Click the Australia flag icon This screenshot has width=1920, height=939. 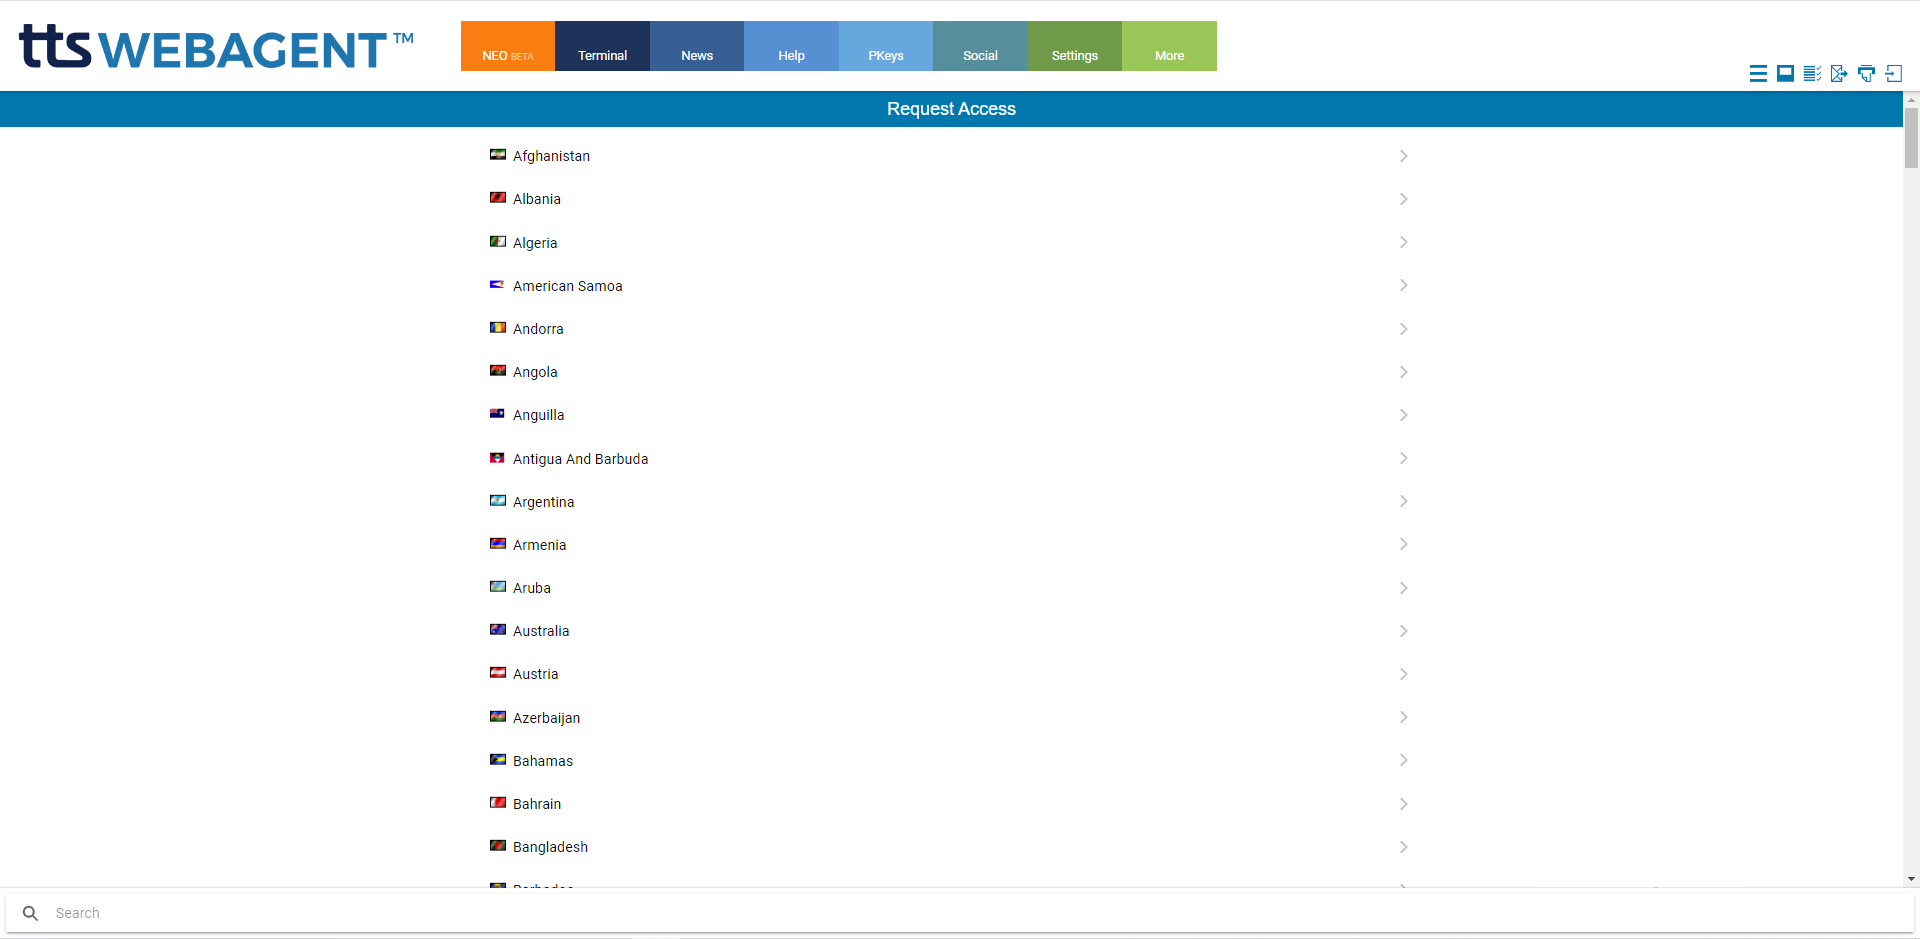(497, 629)
